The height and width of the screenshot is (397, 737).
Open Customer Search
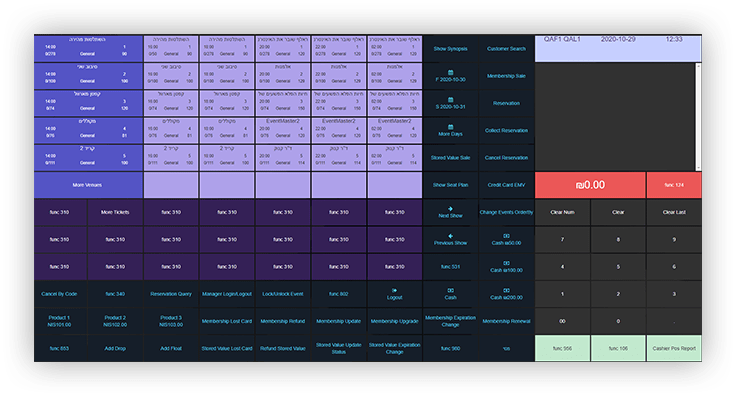pos(506,48)
